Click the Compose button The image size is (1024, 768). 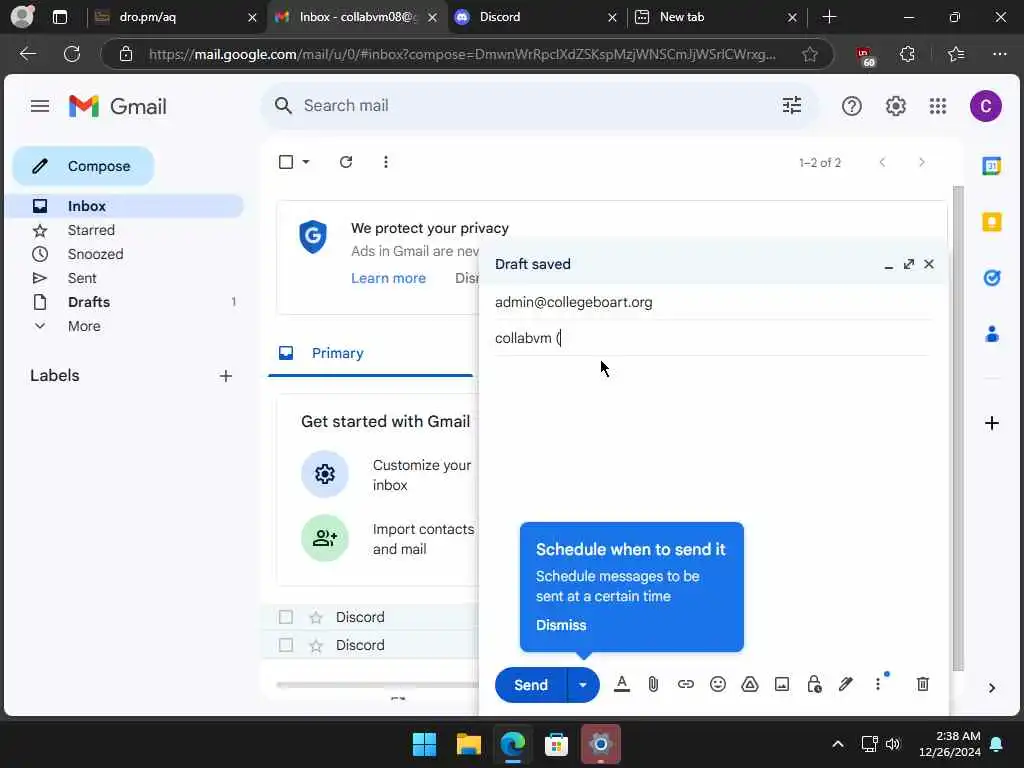coord(84,166)
